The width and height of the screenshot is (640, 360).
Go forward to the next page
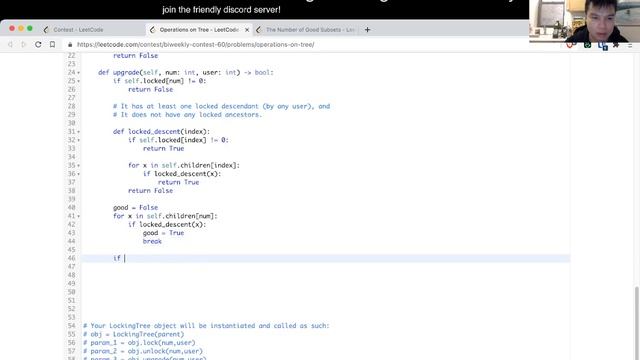(24, 44)
